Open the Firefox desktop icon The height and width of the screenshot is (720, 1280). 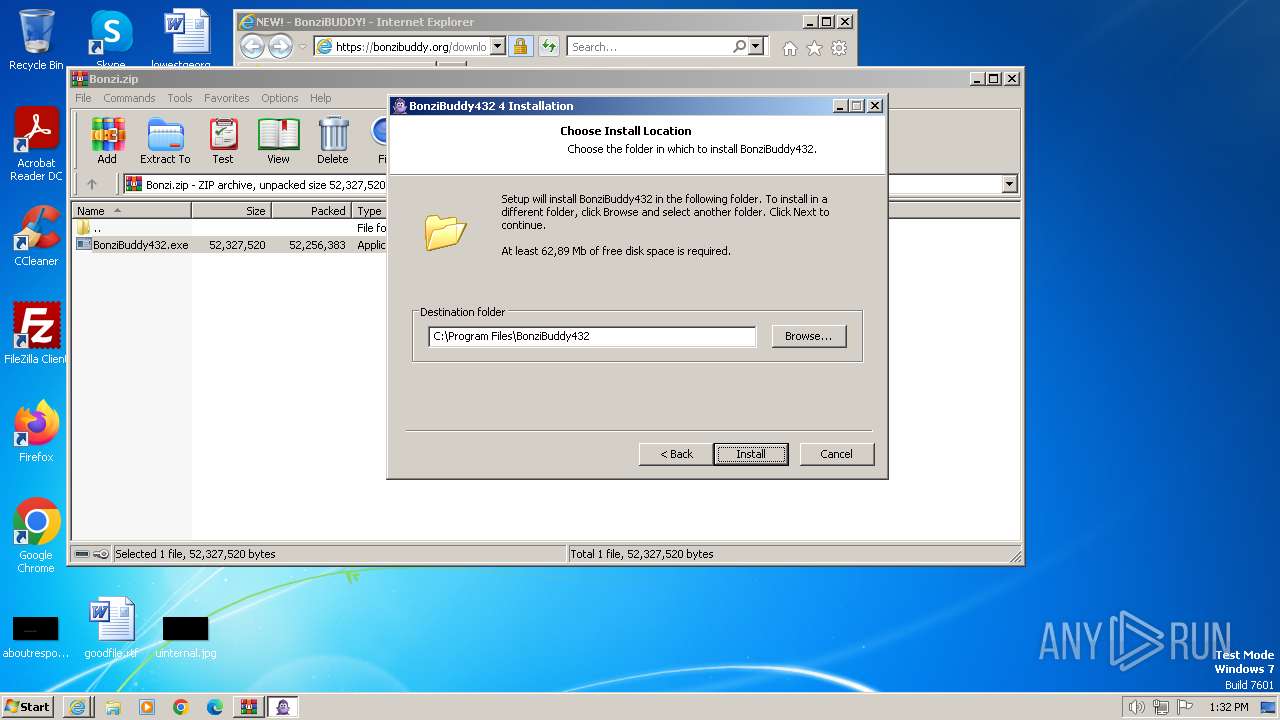[x=36, y=432]
